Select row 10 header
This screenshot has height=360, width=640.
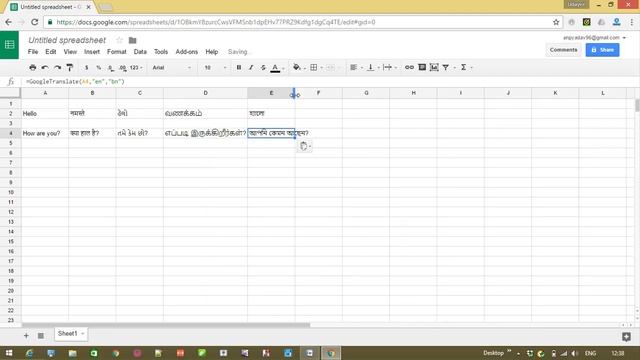[11, 192]
